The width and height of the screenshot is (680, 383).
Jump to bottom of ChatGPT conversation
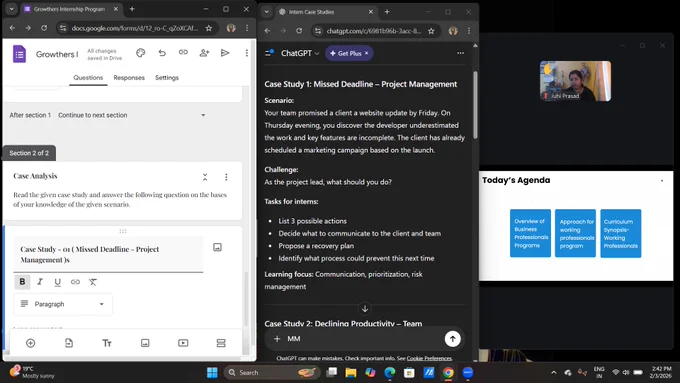[365, 309]
